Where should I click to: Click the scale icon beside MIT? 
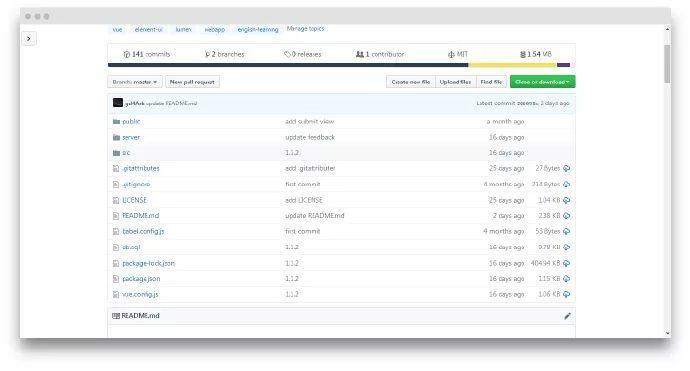pyautogui.click(x=451, y=54)
